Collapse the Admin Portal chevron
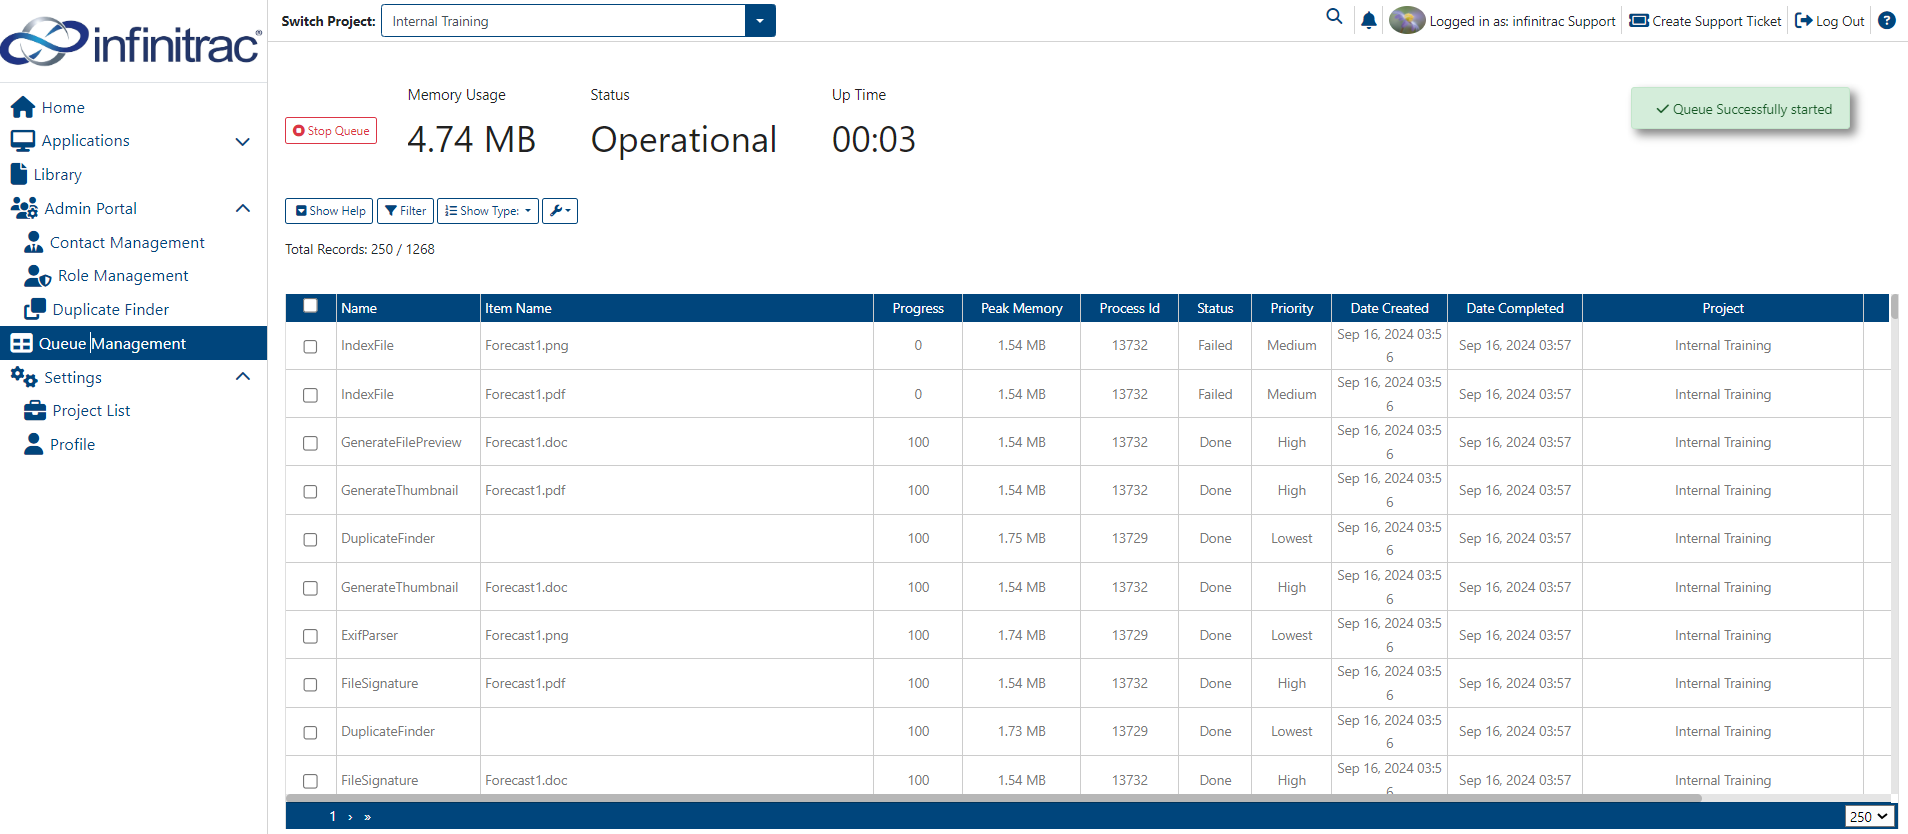Screen dimensions: 1908x834 click(x=242, y=208)
